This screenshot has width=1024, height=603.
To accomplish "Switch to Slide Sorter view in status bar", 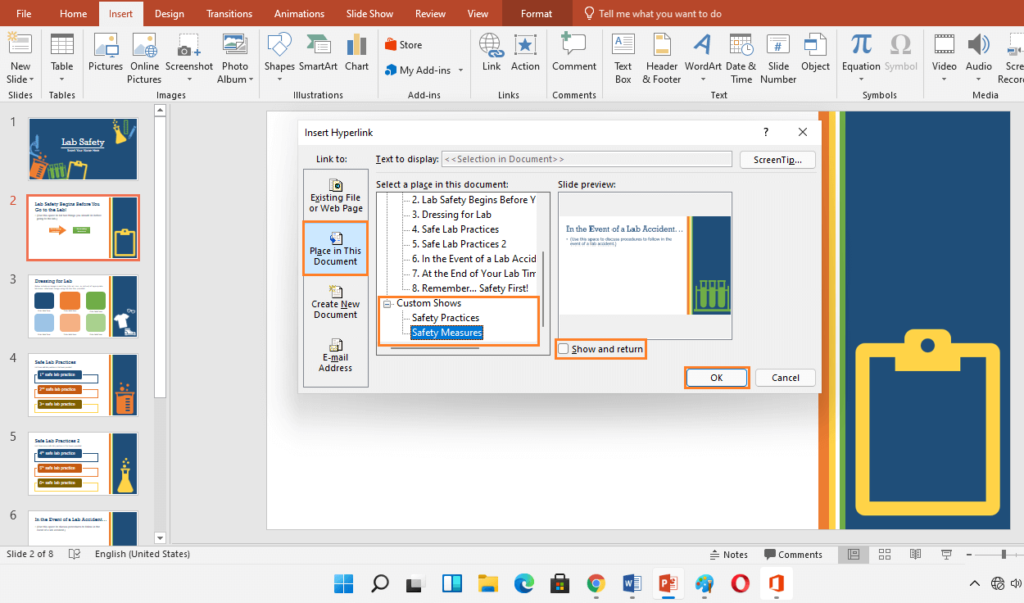I will point(885,554).
